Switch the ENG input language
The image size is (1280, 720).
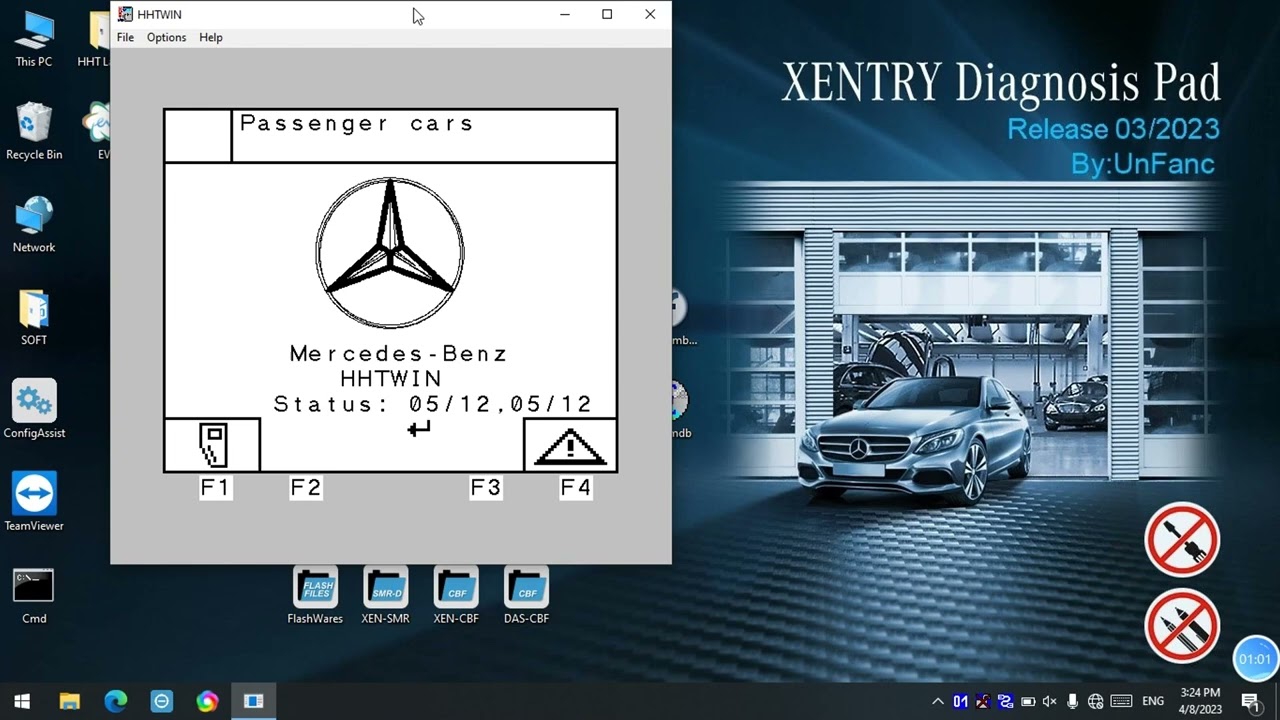click(1153, 701)
